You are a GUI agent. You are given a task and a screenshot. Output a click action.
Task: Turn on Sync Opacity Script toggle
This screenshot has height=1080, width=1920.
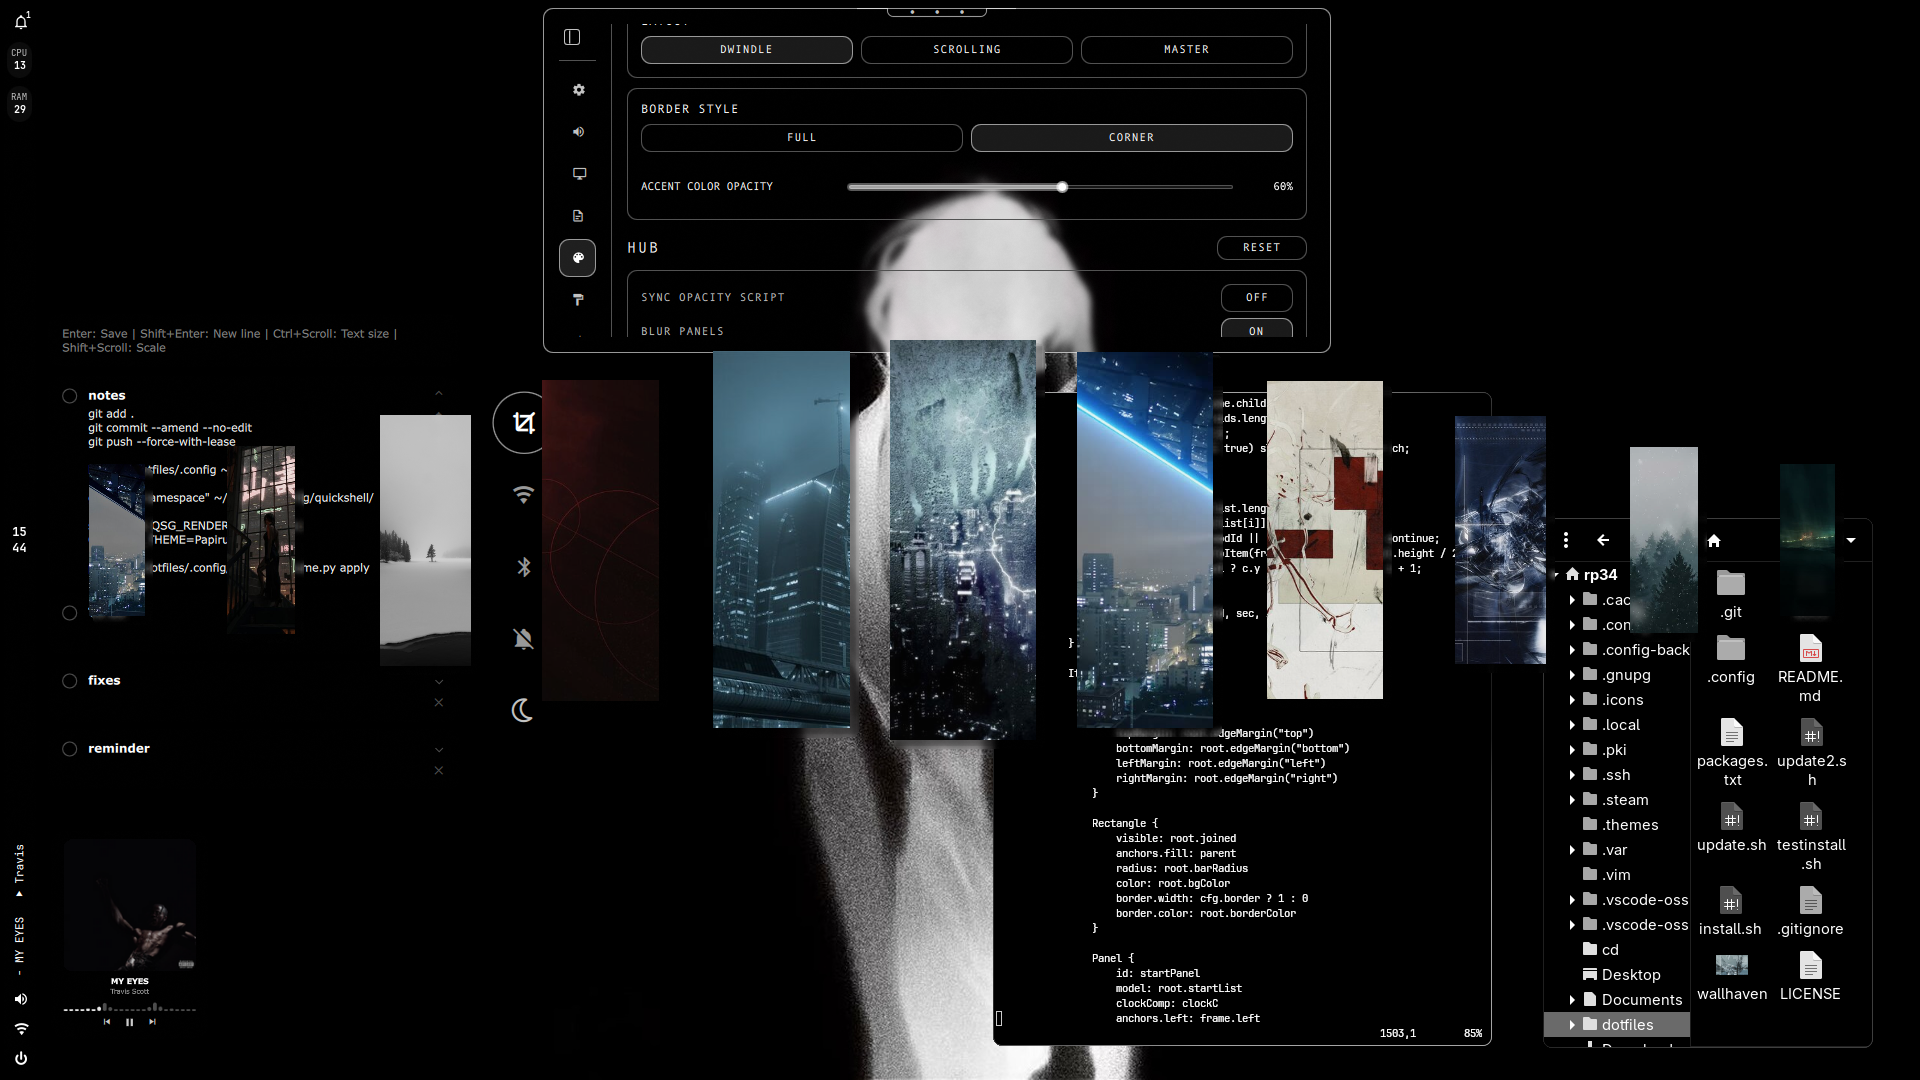1256,298
